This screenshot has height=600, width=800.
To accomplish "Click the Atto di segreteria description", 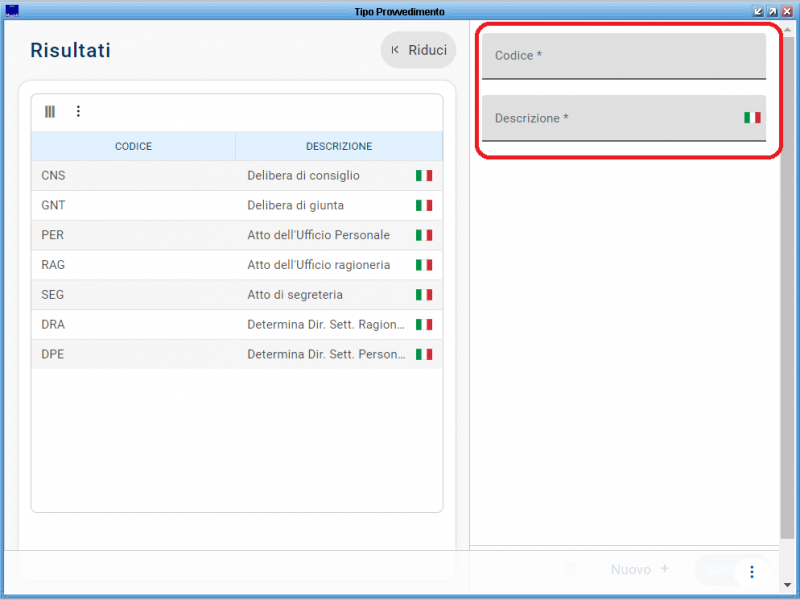I will pos(295,295).
